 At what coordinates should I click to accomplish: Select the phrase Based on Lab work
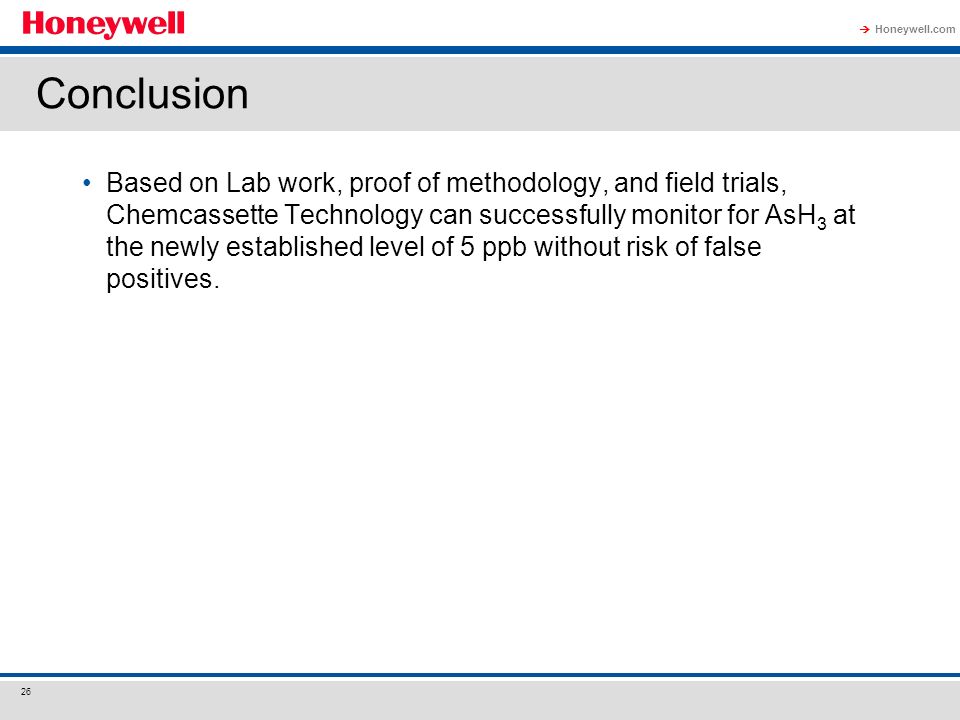click(220, 182)
